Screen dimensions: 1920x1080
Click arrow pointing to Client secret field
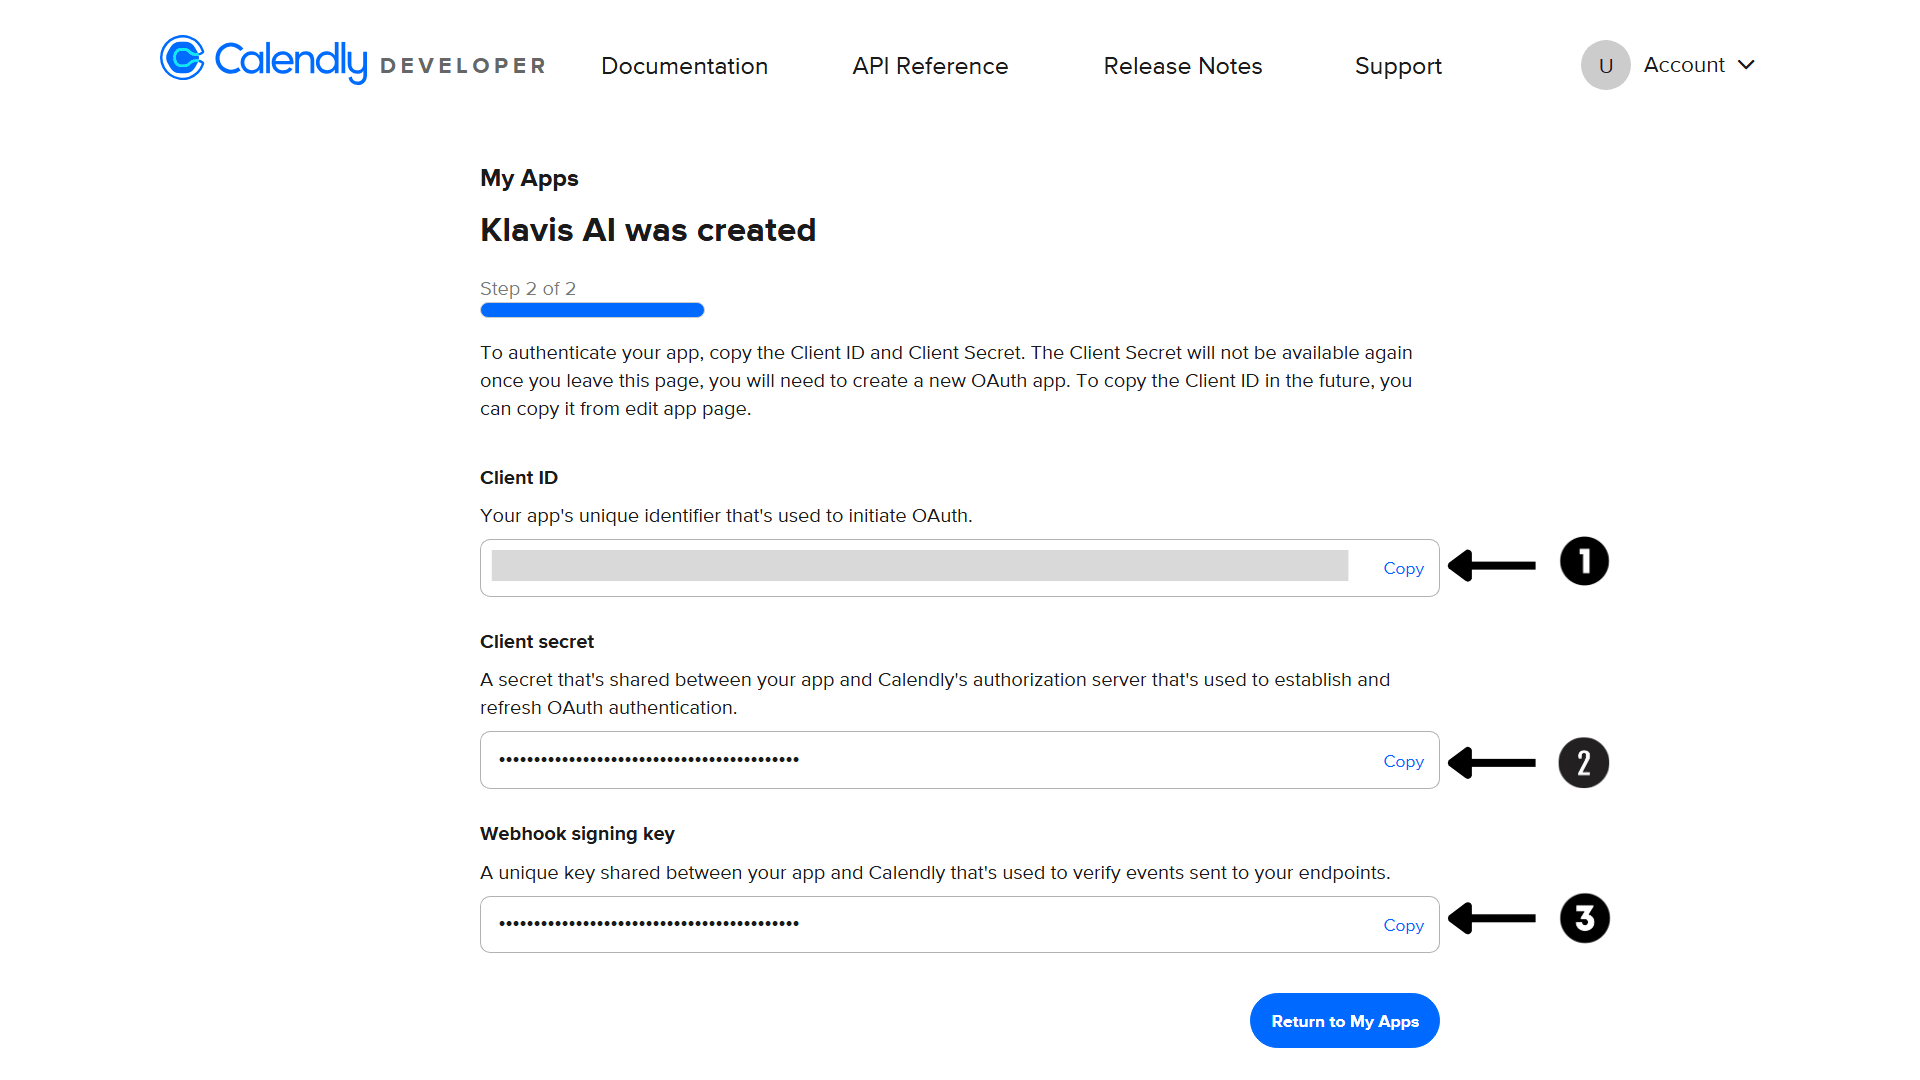click(x=1492, y=763)
